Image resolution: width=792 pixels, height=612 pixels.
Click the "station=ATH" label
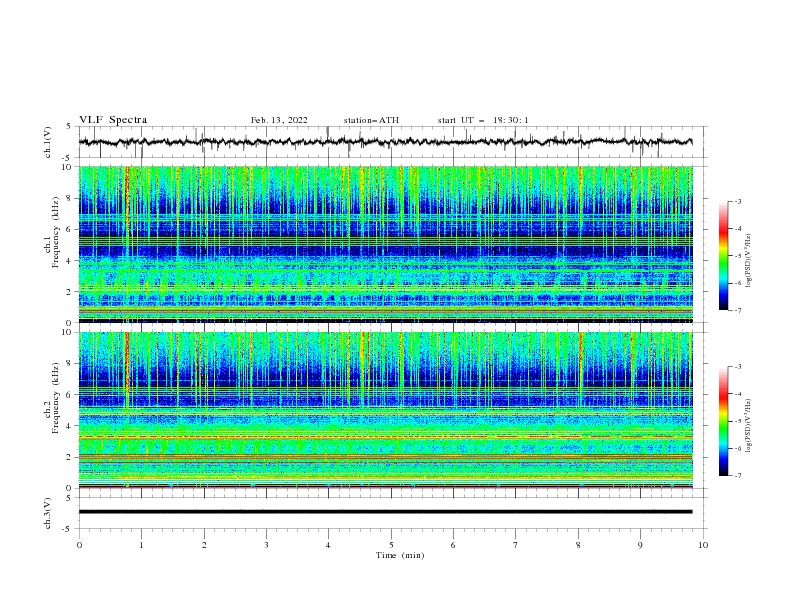(371, 120)
